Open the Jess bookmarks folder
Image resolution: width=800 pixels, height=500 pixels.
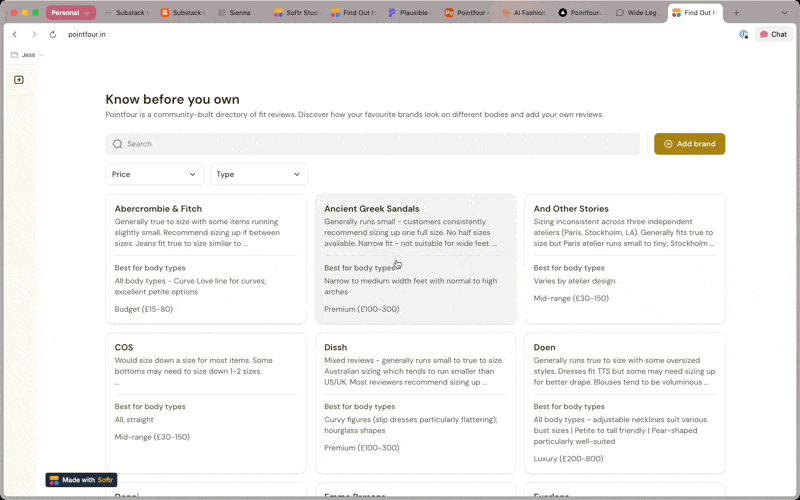(x=28, y=55)
